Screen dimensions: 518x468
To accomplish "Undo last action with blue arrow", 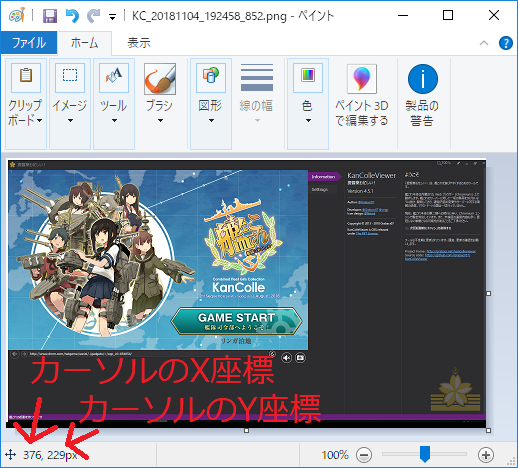I will (72, 16).
